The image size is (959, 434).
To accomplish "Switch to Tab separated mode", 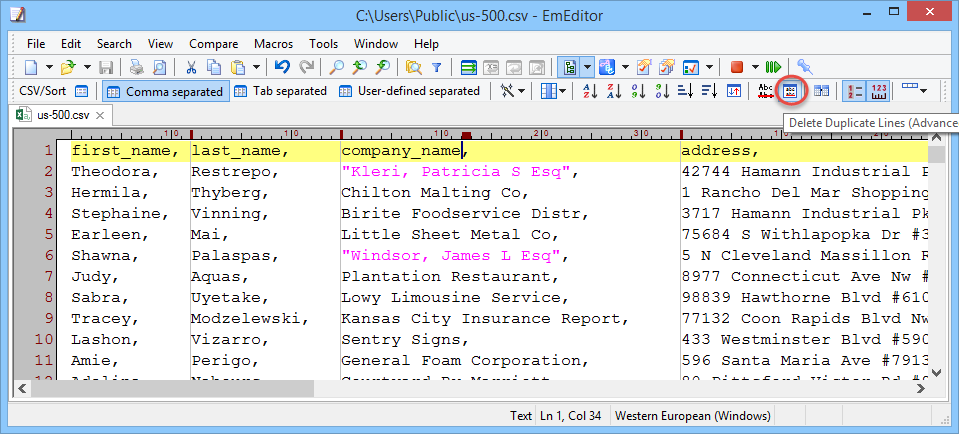I will tap(281, 91).
